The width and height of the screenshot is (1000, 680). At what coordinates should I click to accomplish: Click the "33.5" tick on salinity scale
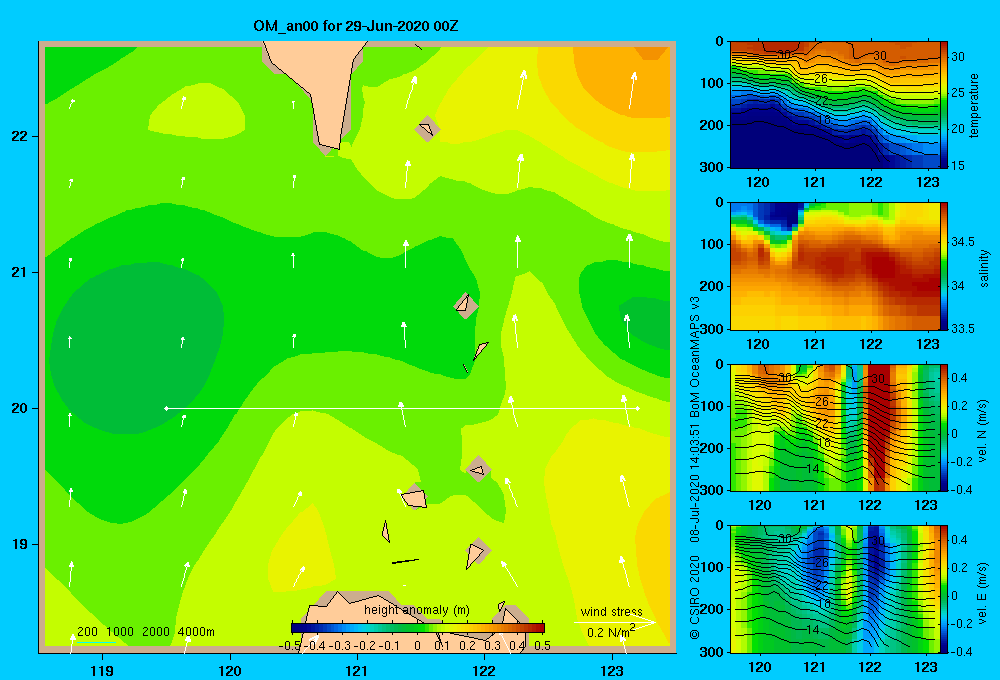click(x=963, y=329)
